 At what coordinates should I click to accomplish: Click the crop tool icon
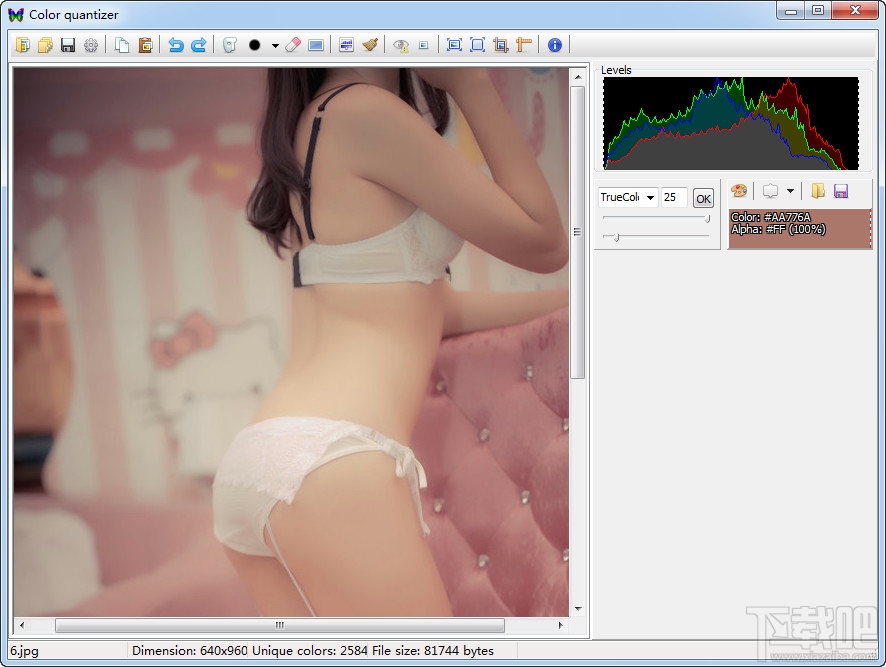[501, 45]
